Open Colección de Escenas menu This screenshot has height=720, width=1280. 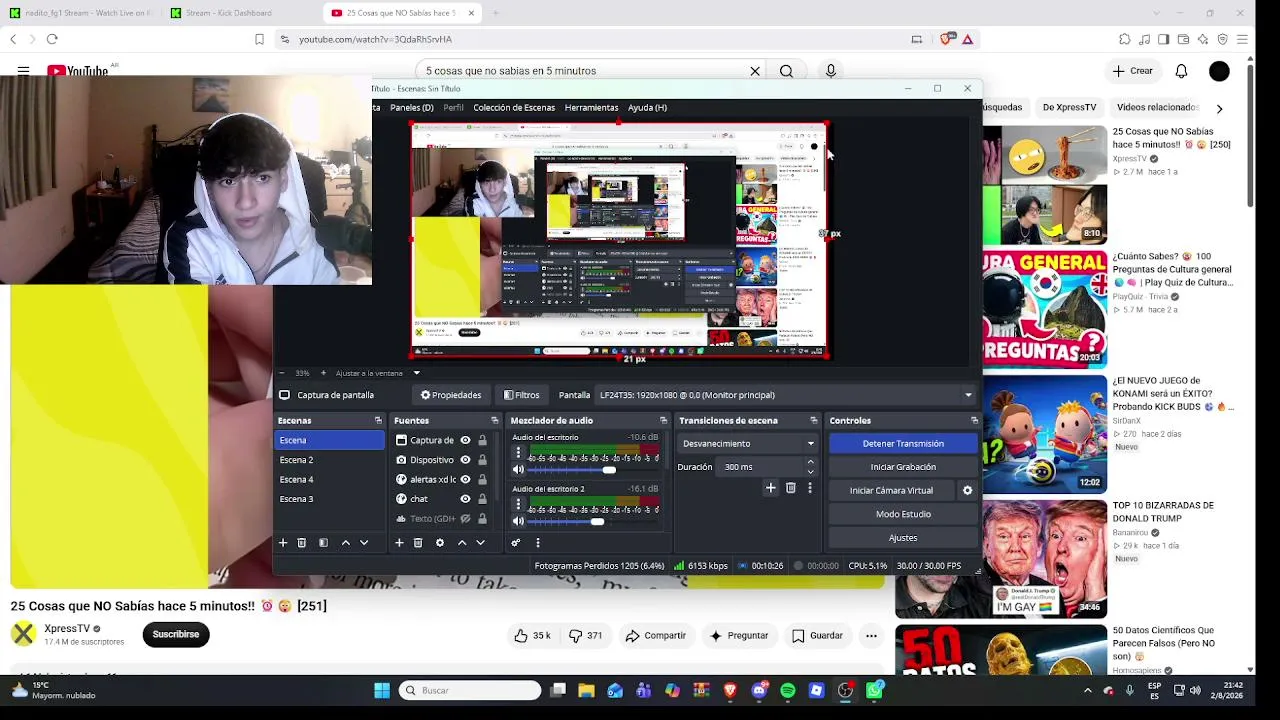tap(514, 108)
